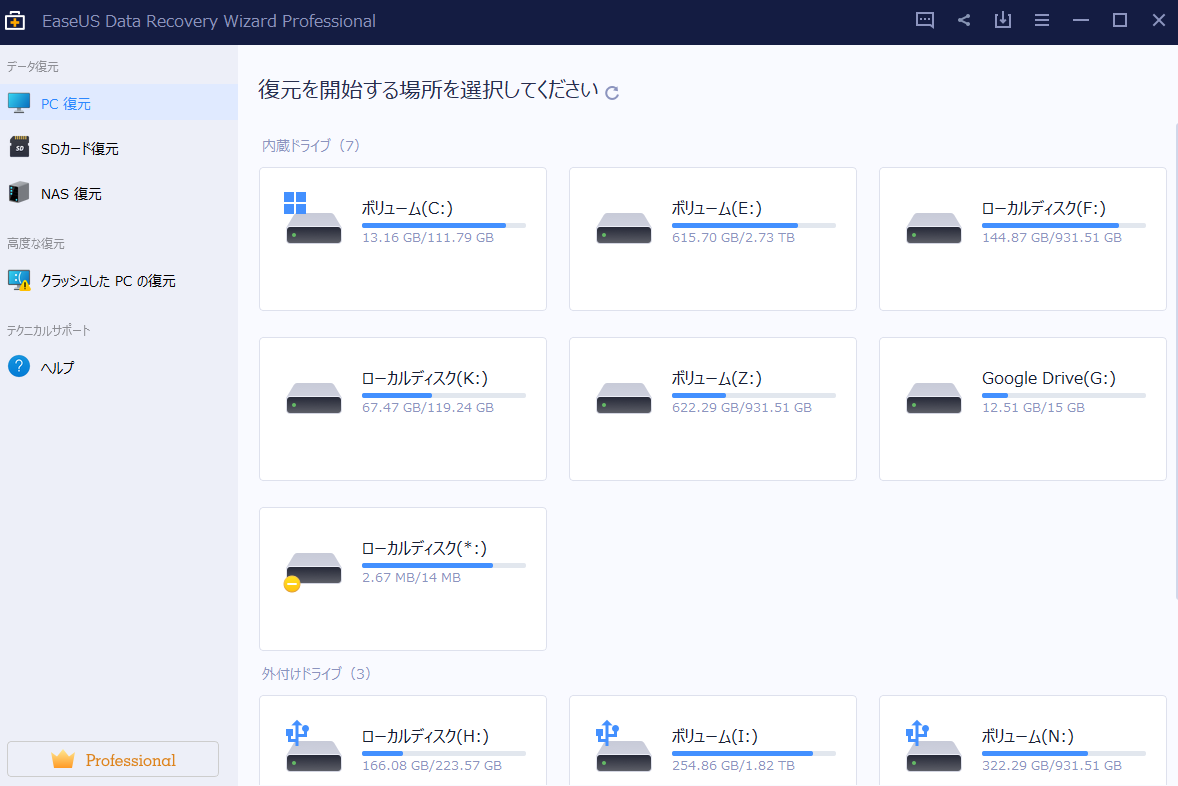
Task: Click the blue question mark help icon
Action: coord(19,366)
